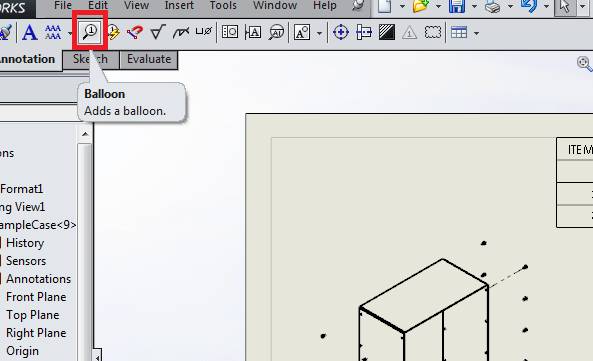Select the dashed-outline Blocks icon
The image size is (593, 361).
[x=433, y=33]
